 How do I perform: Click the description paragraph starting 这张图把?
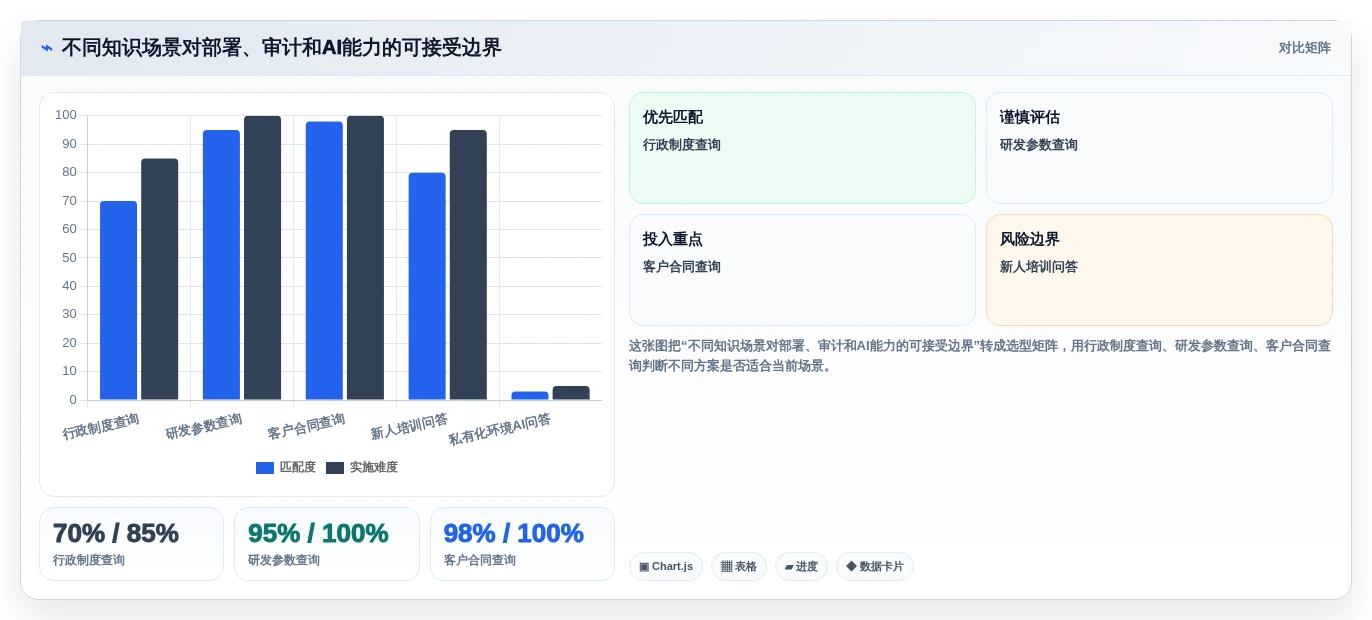[x=980, y=355]
